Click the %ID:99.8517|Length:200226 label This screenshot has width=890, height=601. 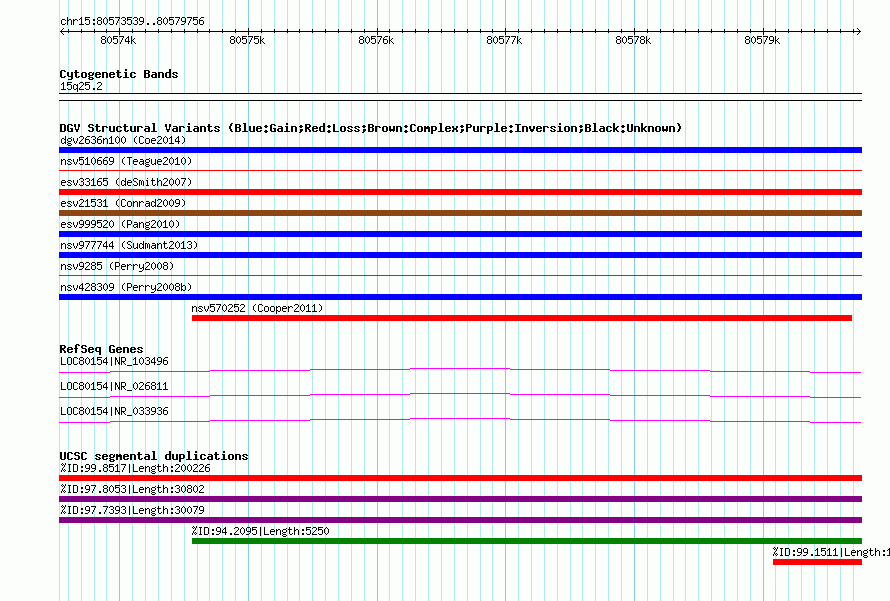point(135,468)
